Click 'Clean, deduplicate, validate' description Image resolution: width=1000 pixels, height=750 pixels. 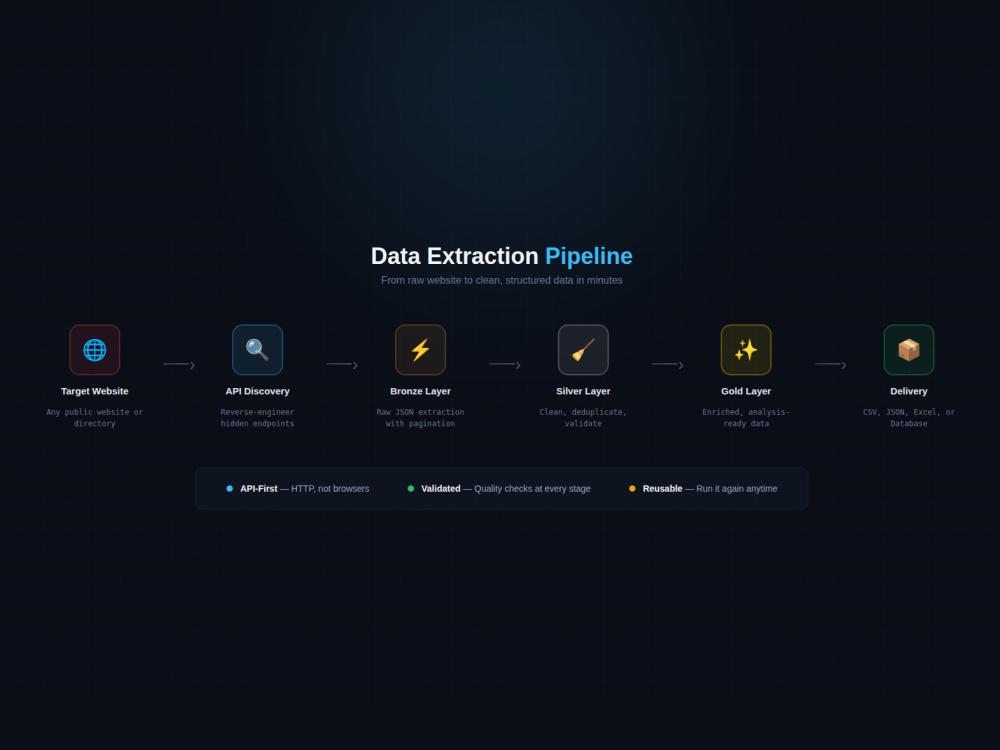tap(584, 418)
